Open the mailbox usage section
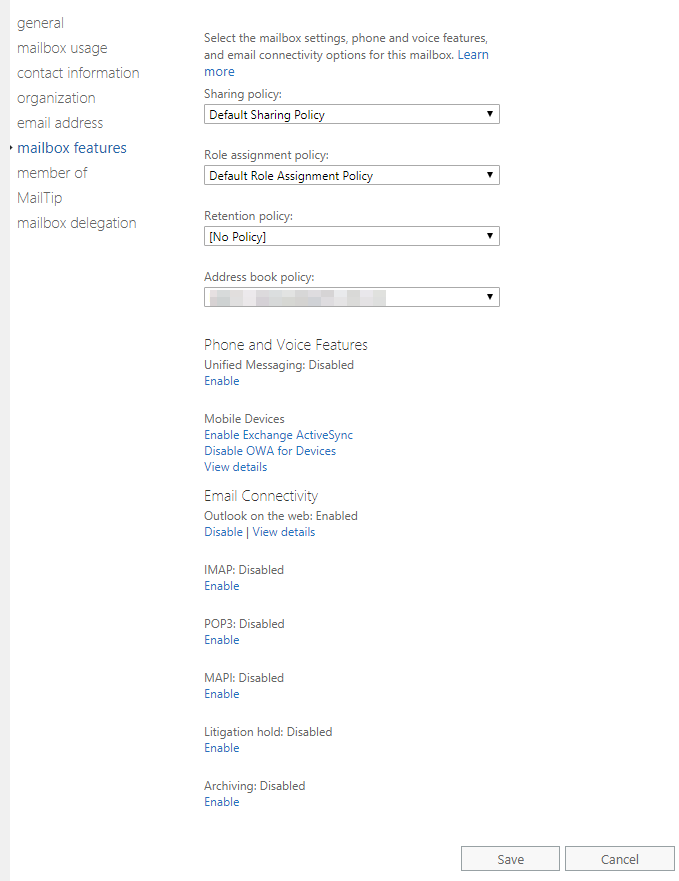 pyautogui.click(x=62, y=48)
